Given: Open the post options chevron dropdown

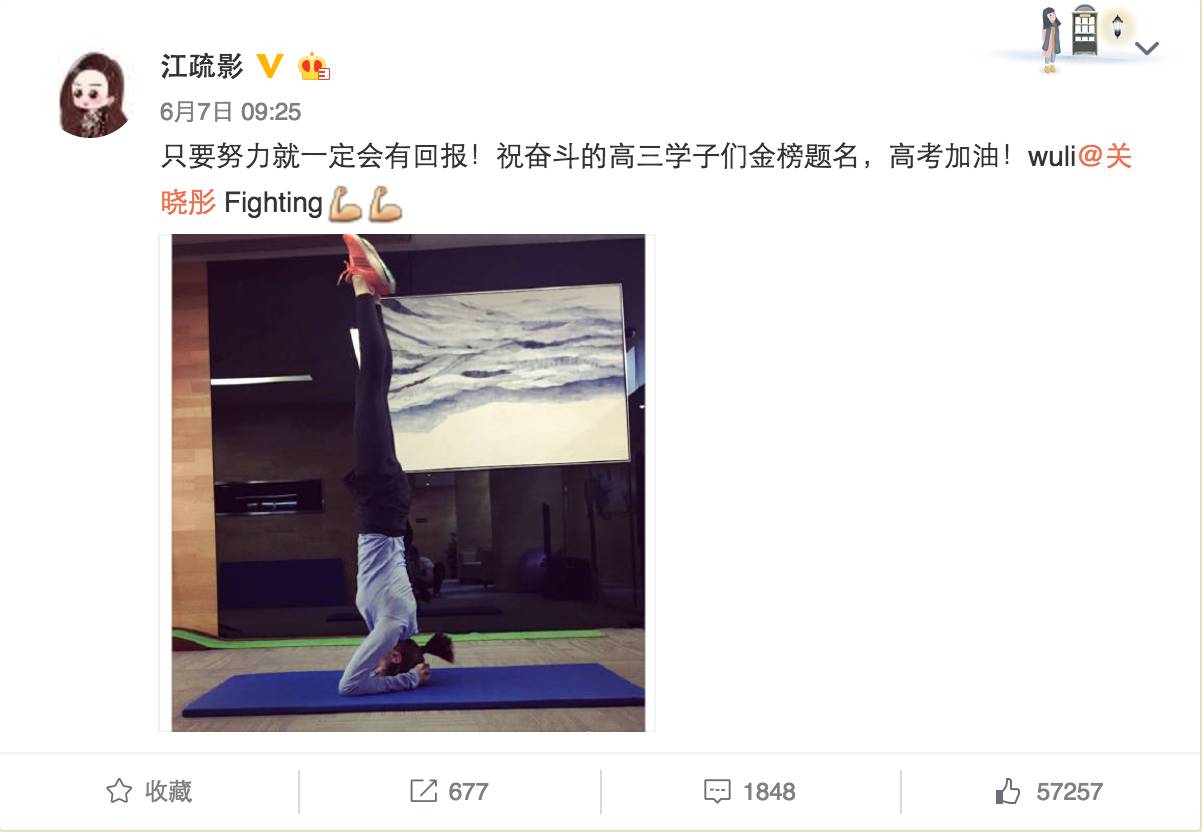Looking at the screenshot, I should (x=1147, y=48).
